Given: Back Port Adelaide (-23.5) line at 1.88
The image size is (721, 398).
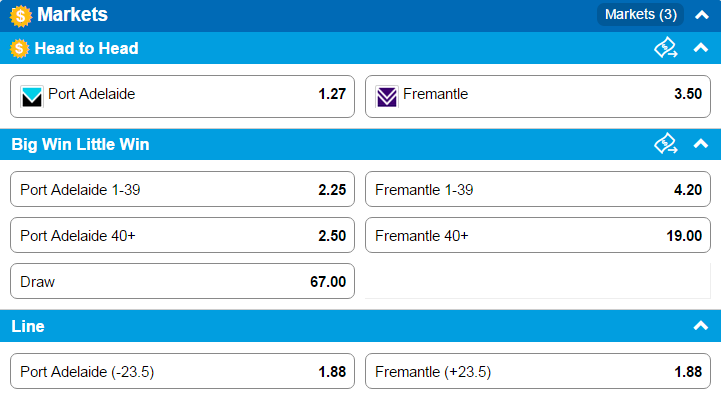Looking at the screenshot, I should pos(183,371).
